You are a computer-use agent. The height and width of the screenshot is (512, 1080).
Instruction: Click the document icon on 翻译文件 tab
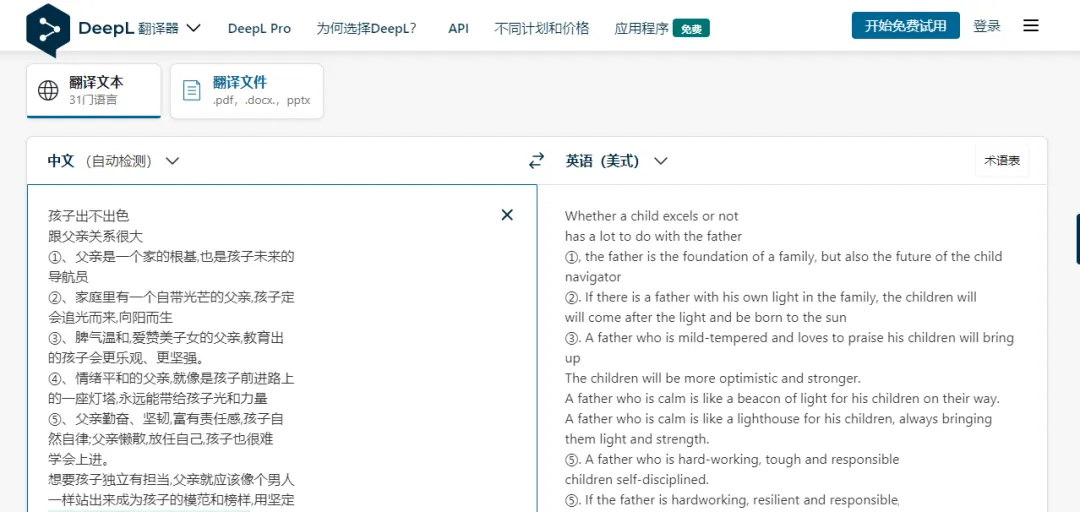191,90
